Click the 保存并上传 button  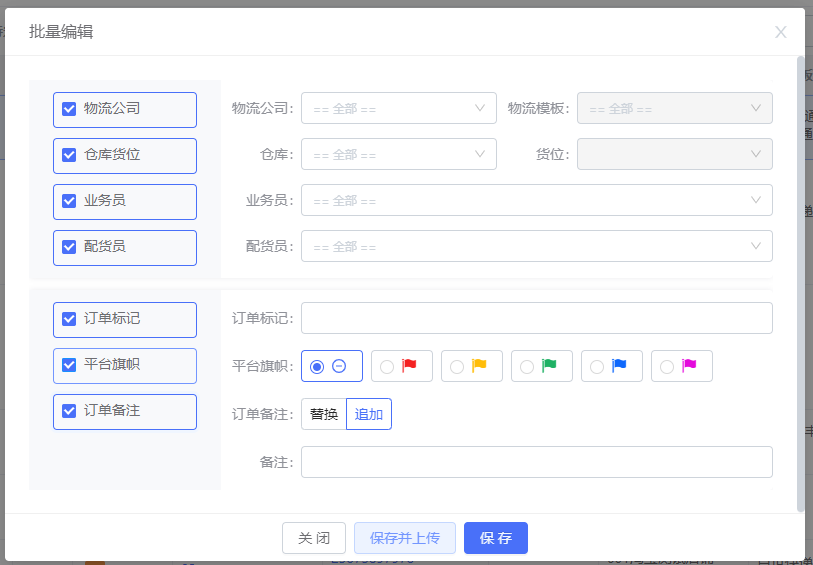click(404, 538)
